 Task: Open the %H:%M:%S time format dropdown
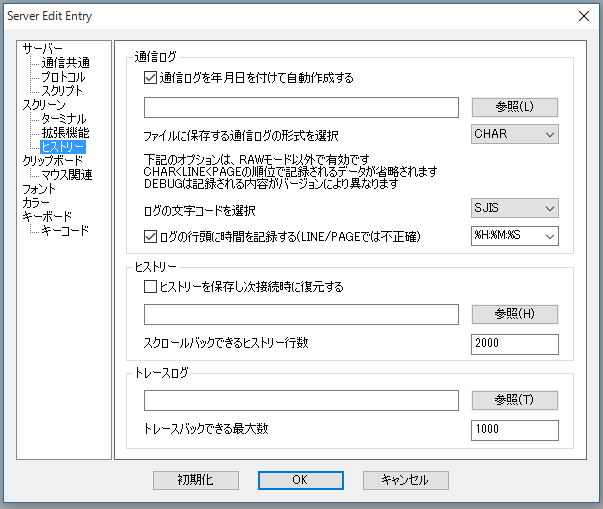(514, 237)
